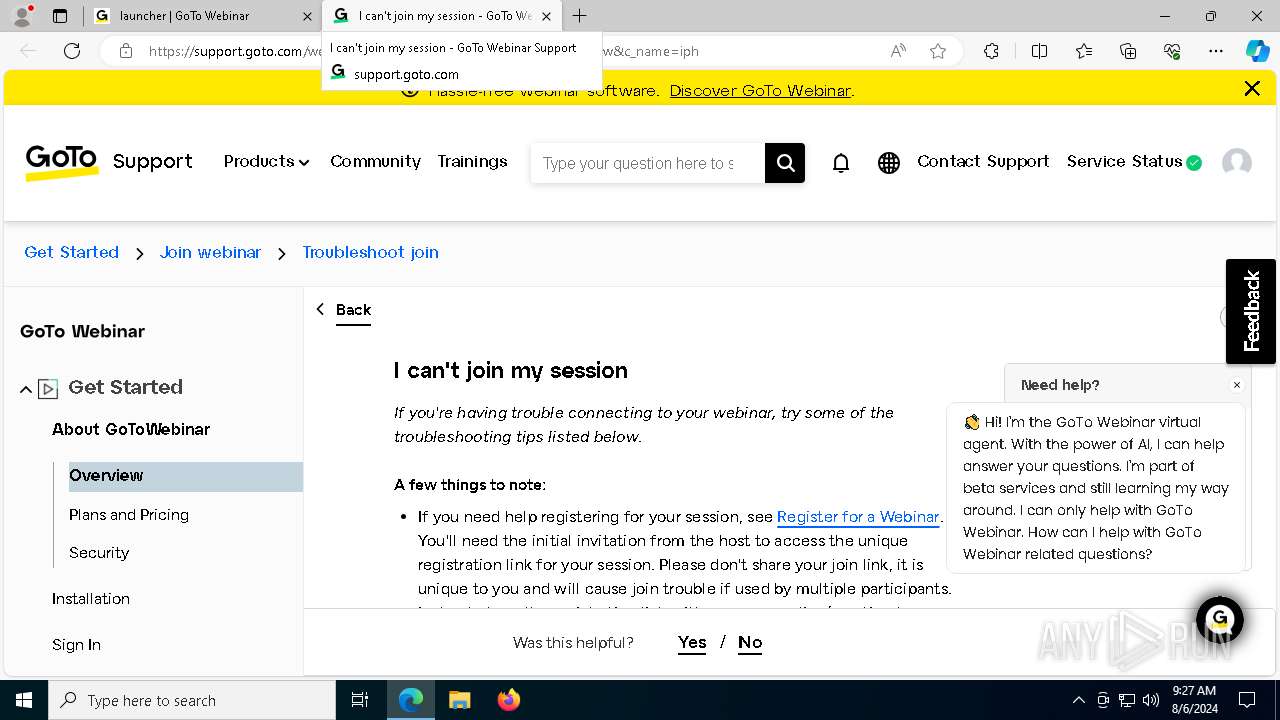
Task: Navigate to Troubleshoot join breadcrumb
Action: click(370, 252)
